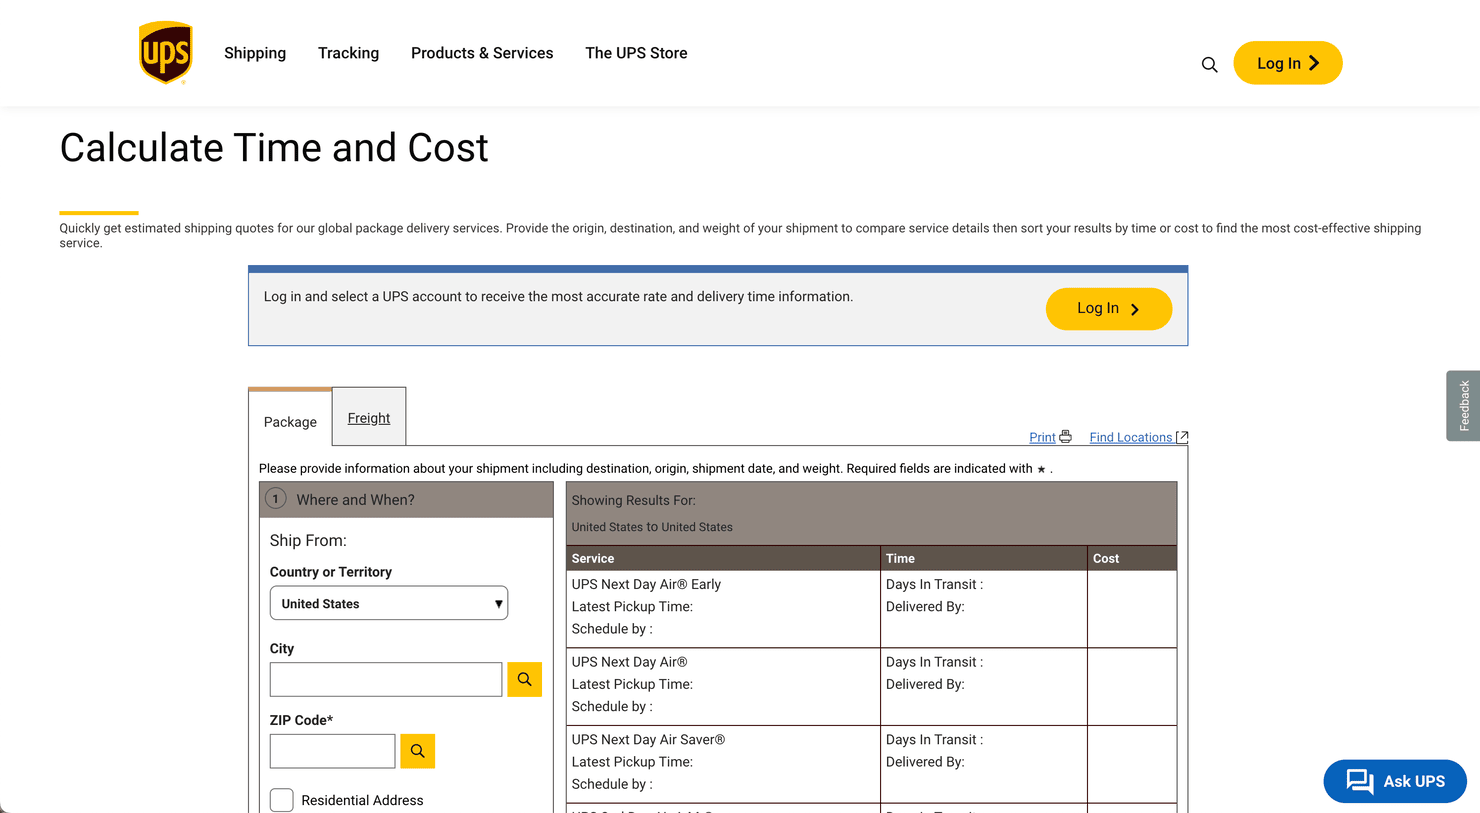Click the Print link

(x=1042, y=437)
